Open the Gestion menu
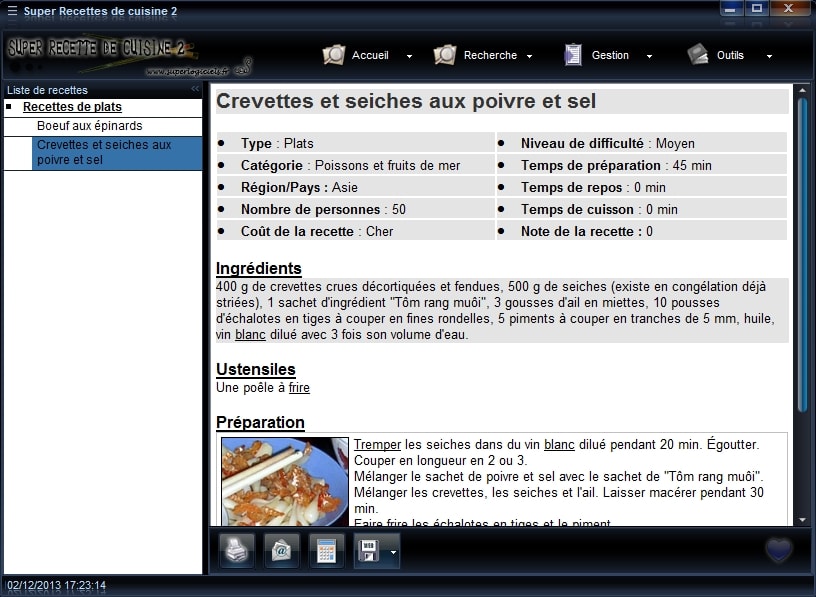816x597 pixels. tap(610, 55)
